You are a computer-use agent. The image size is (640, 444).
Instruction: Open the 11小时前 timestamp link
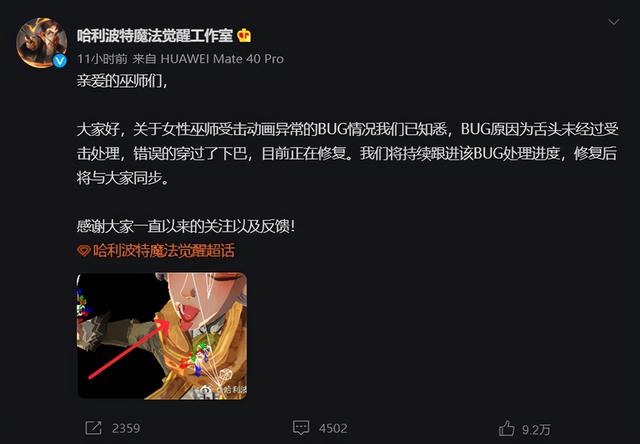102,59
